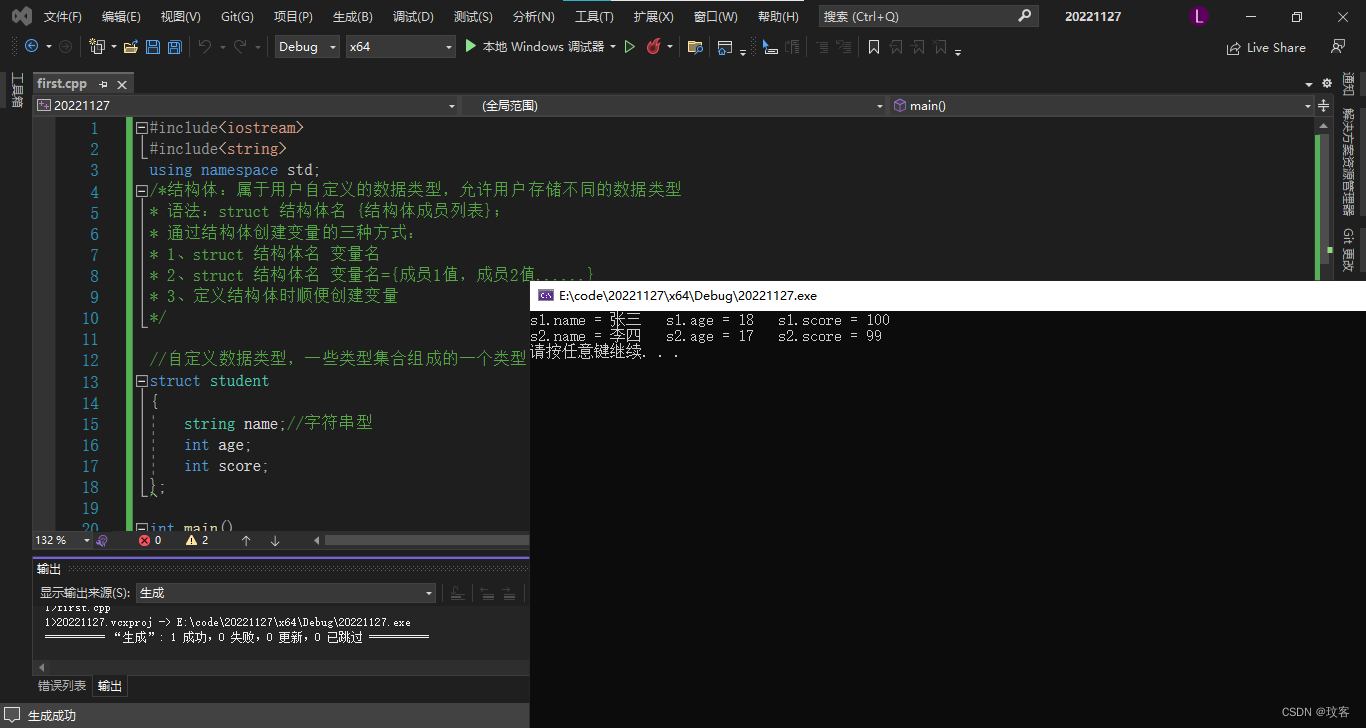Click the comment selected lines toolbar icon

click(x=822, y=47)
